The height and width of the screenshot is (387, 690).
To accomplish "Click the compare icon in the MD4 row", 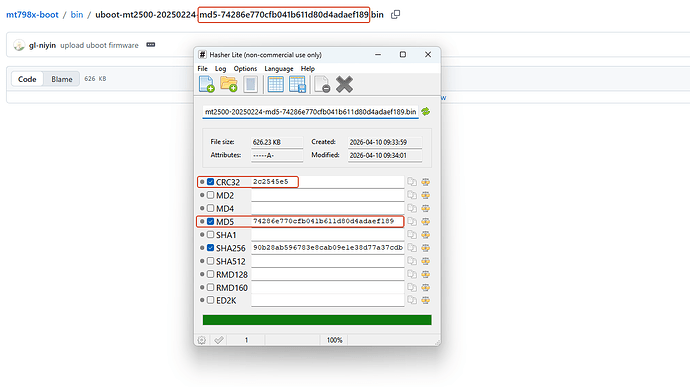I will (426, 208).
